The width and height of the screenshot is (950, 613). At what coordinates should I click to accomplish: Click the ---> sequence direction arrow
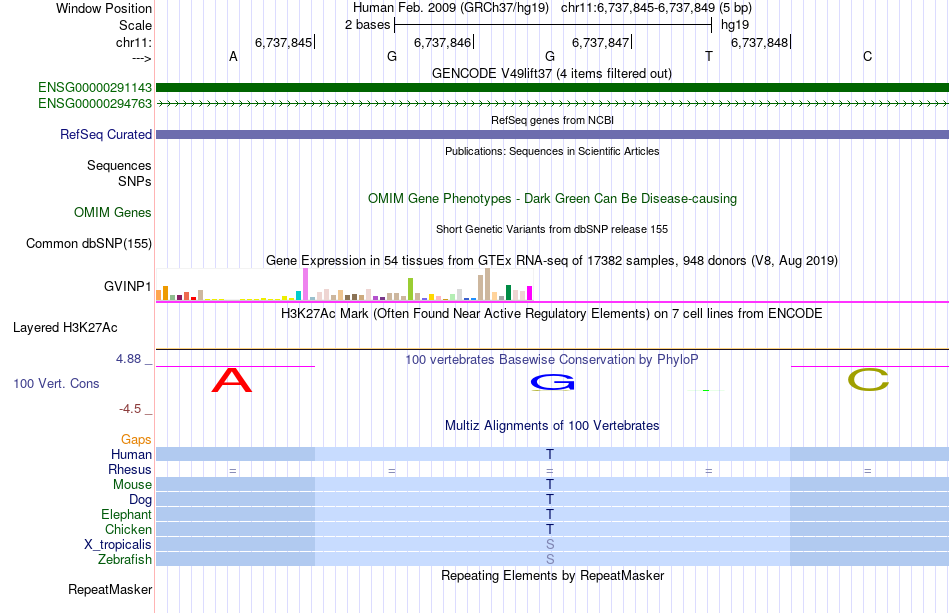[141, 58]
